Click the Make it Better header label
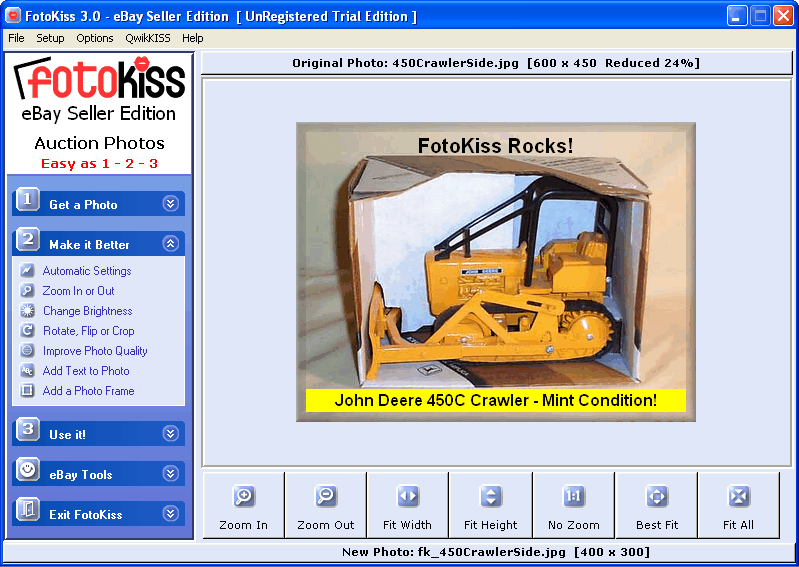The height and width of the screenshot is (567, 799). coord(89,245)
